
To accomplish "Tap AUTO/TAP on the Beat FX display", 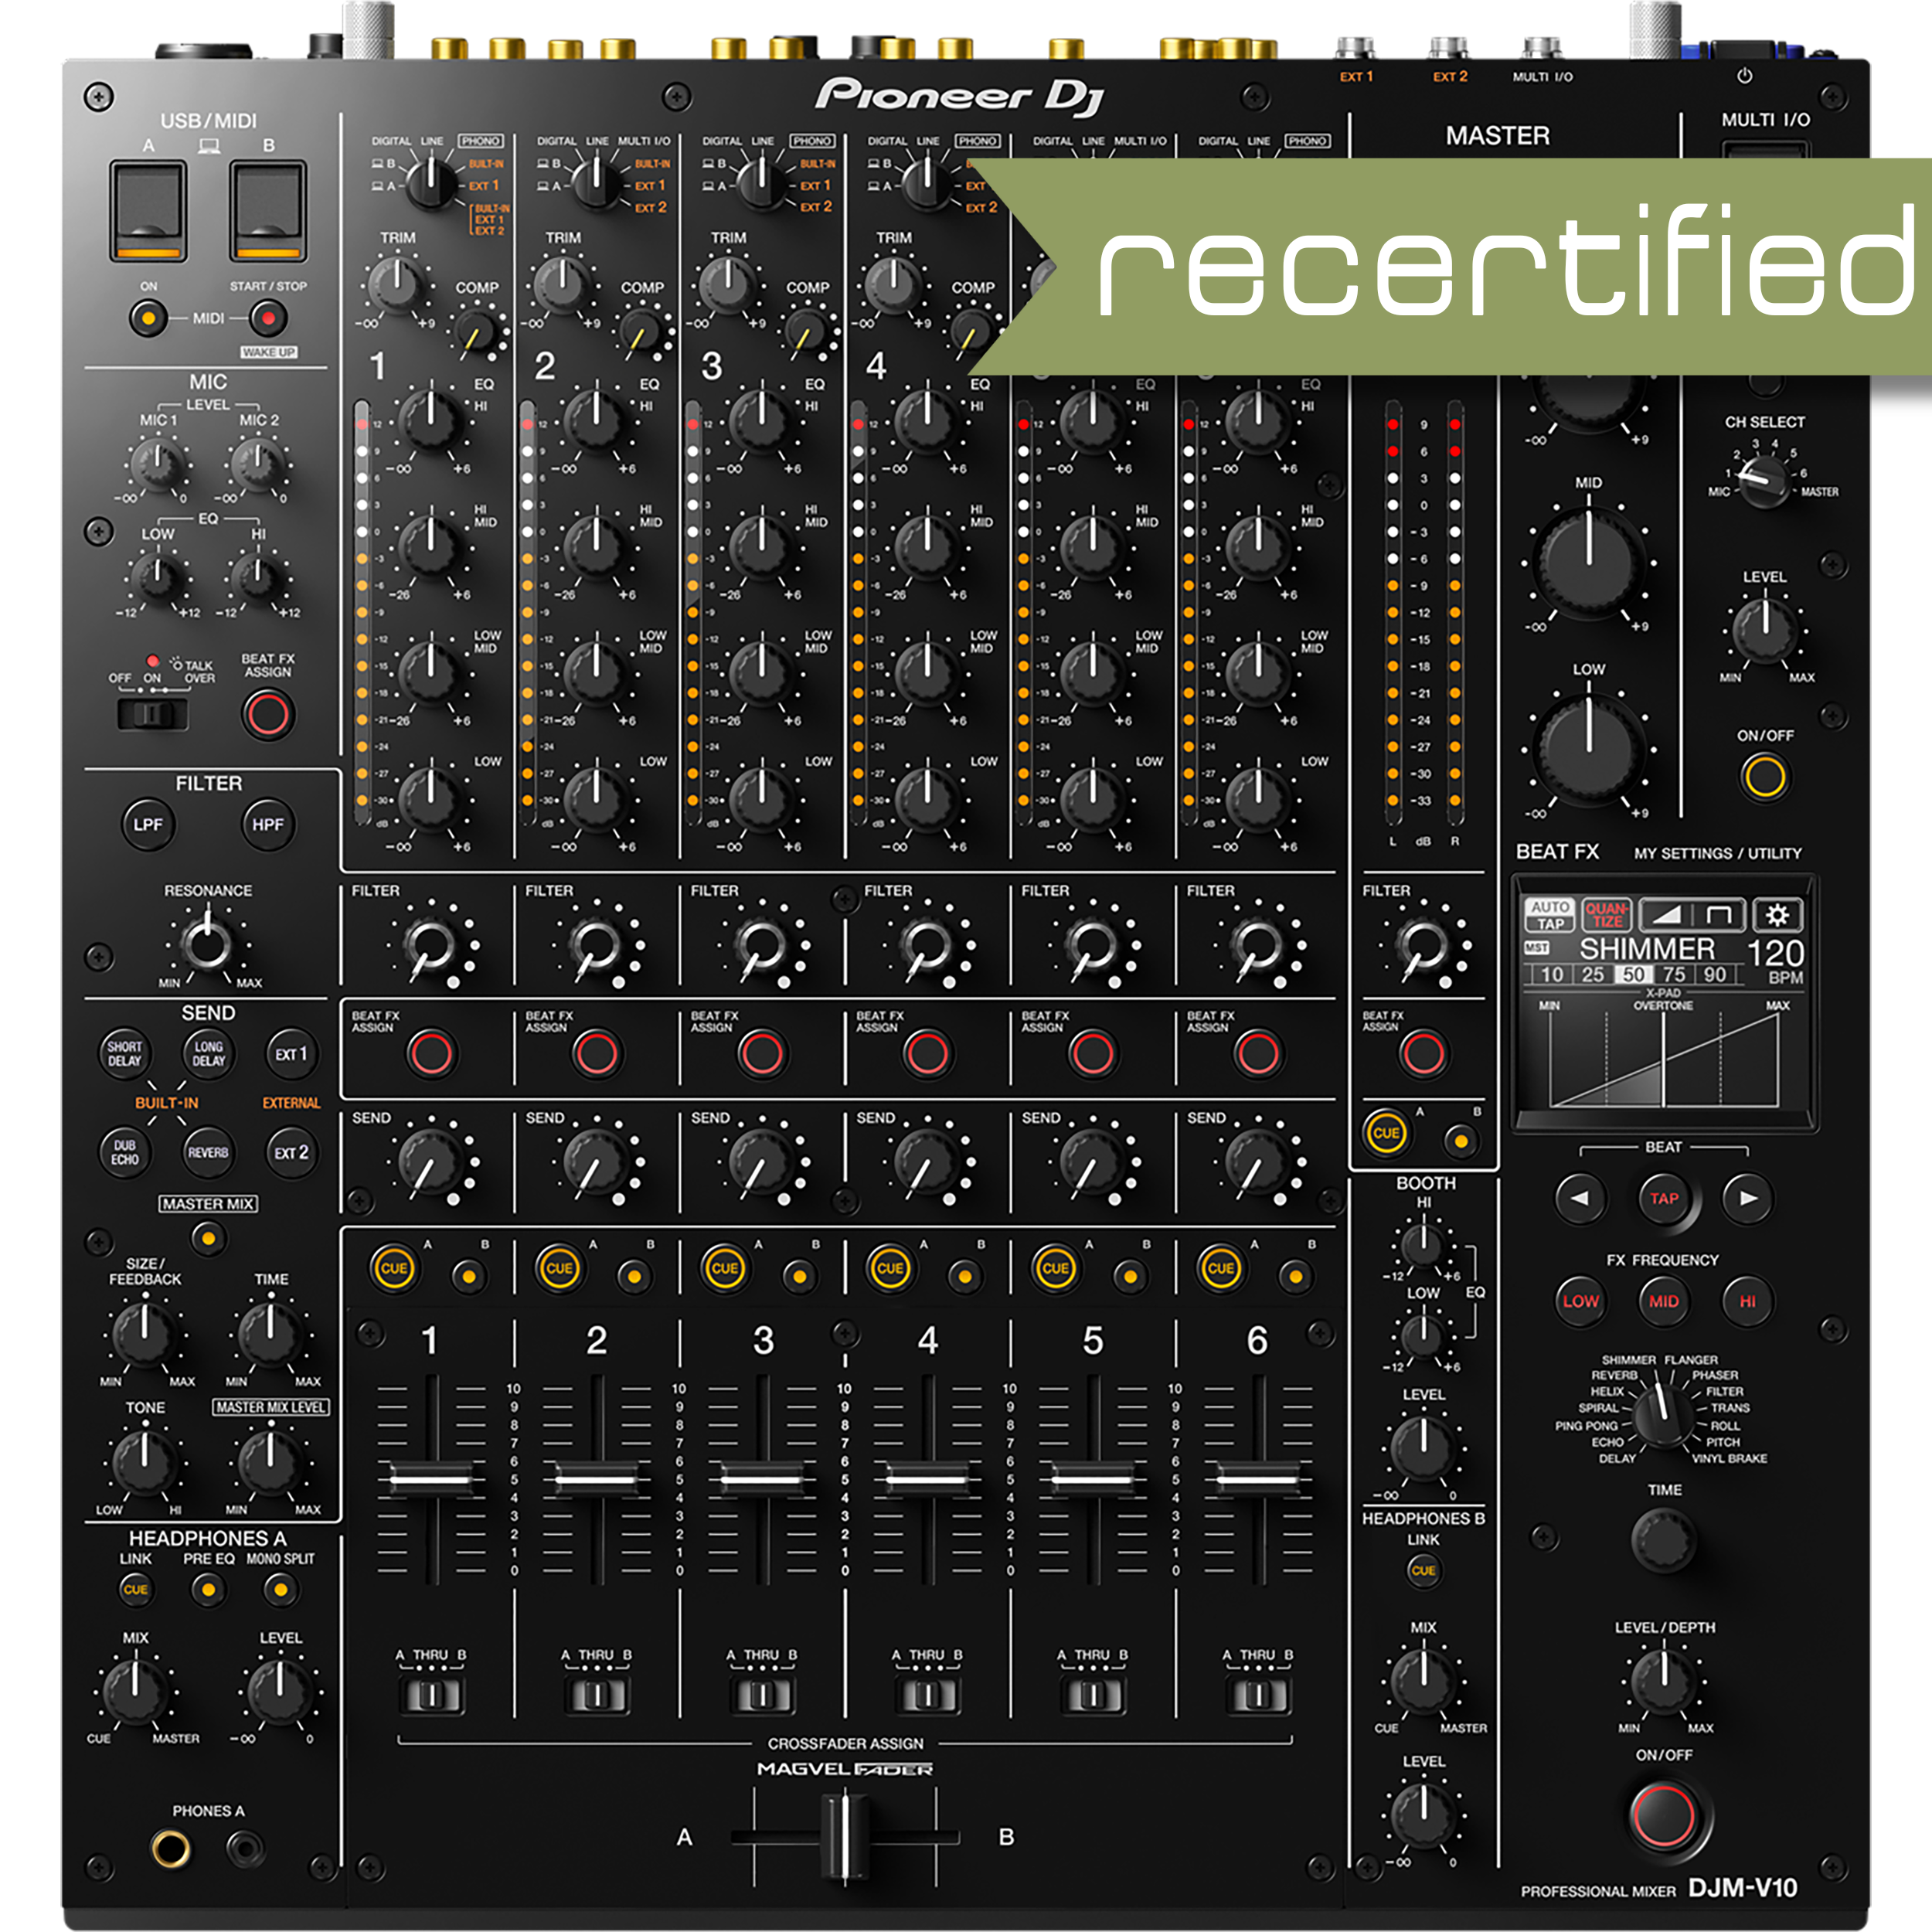I will pyautogui.click(x=1549, y=914).
